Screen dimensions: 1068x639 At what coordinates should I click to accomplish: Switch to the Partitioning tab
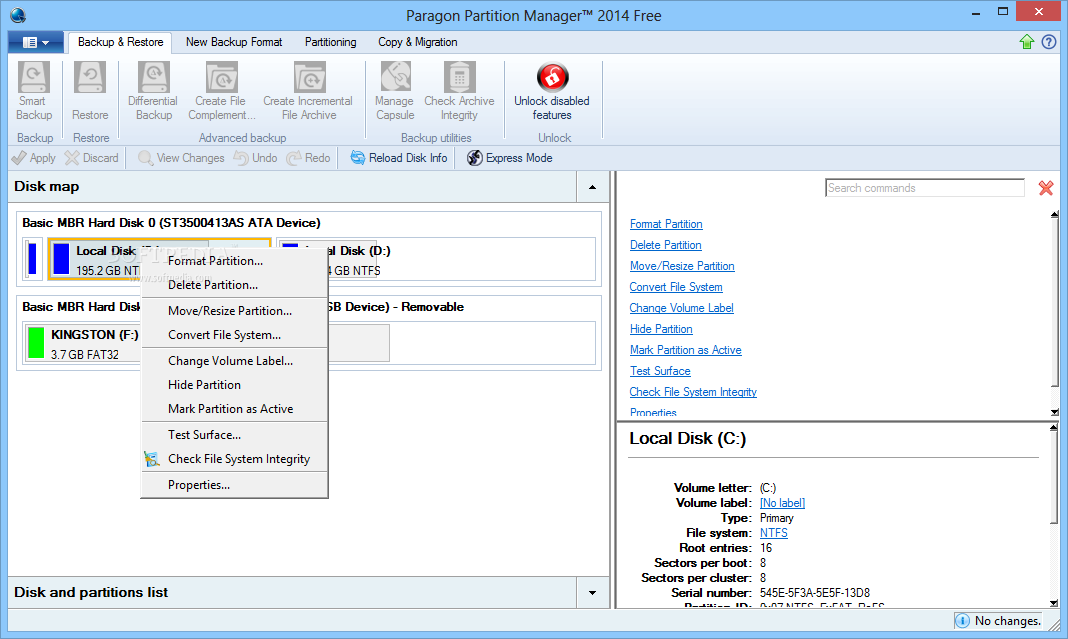click(x=330, y=42)
